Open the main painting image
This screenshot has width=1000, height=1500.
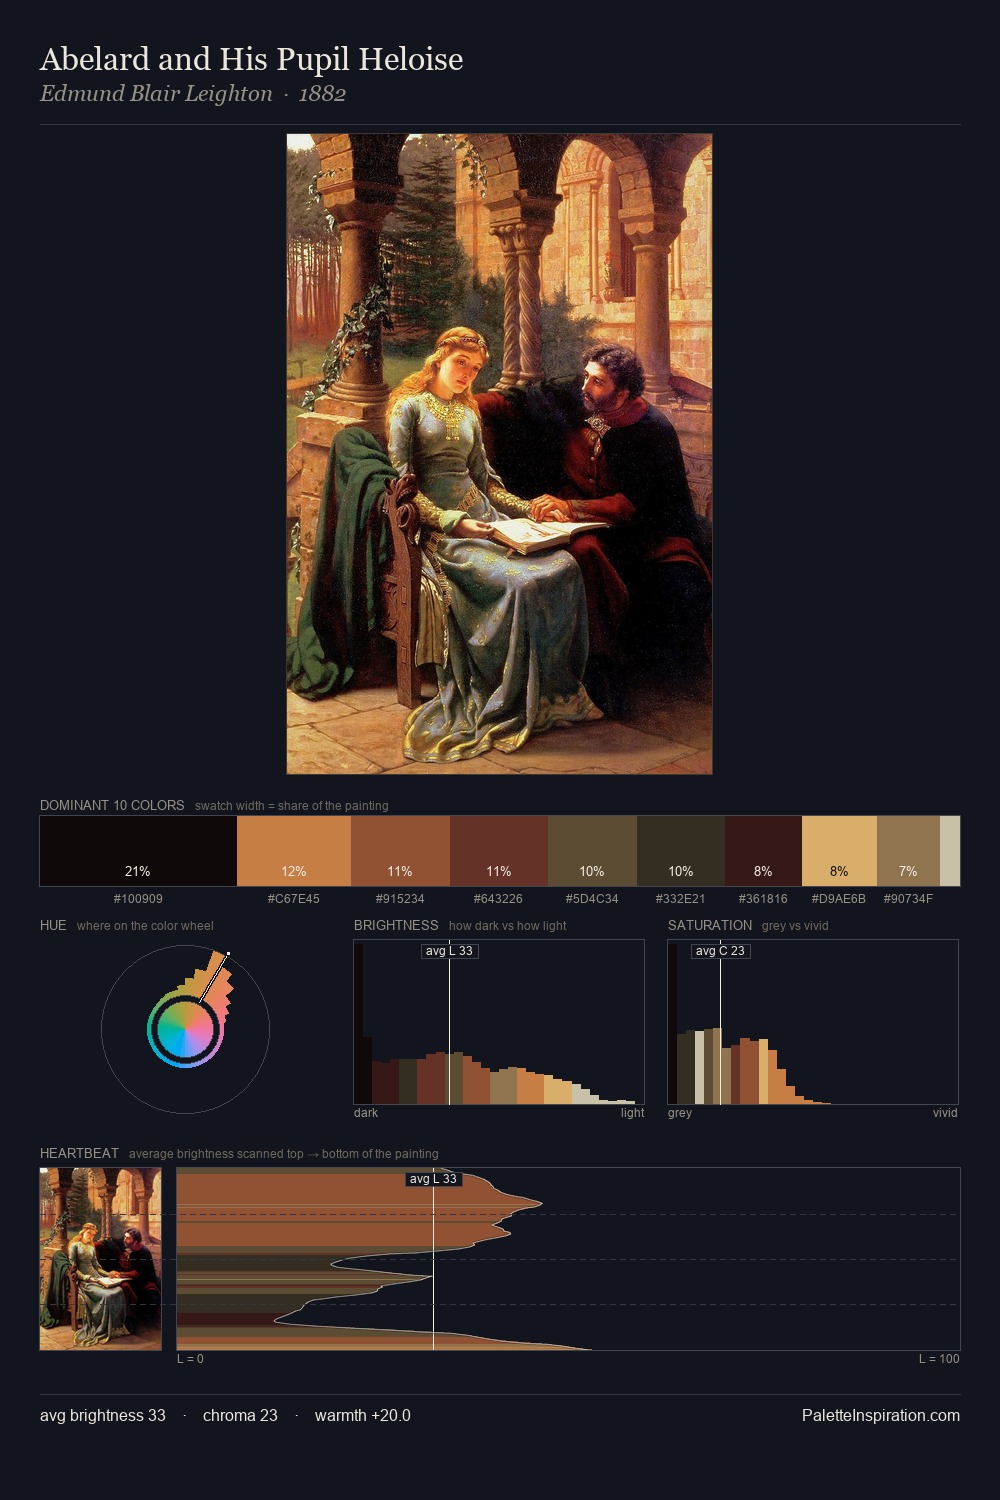(499, 454)
